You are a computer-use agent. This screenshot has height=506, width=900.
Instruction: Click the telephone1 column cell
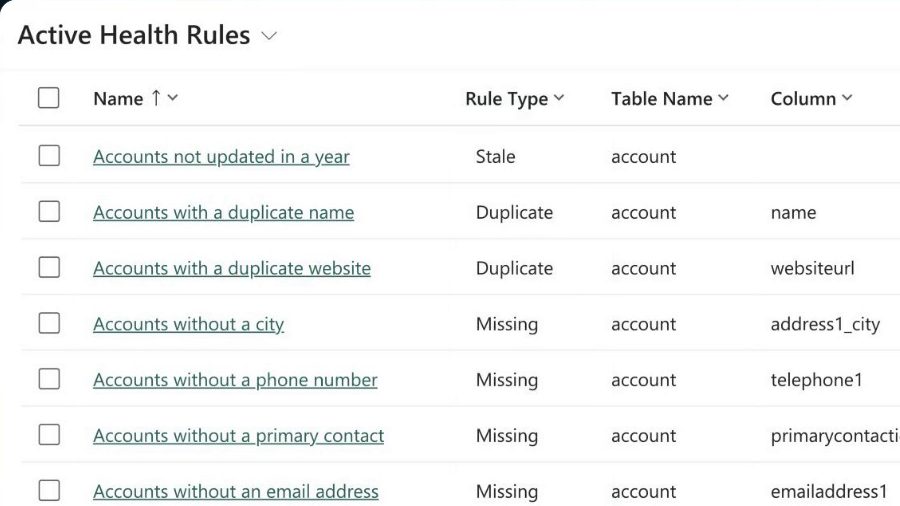tap(816, 380)
